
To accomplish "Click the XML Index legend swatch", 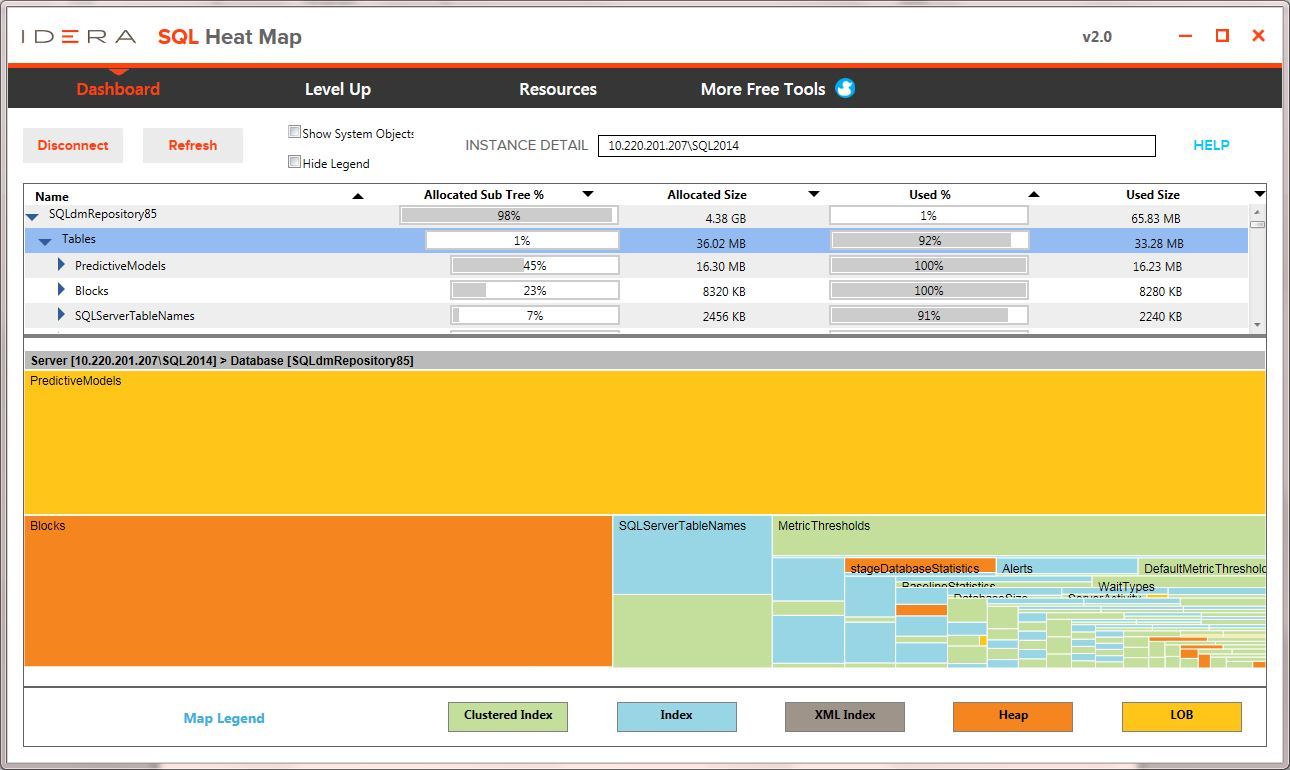I will coord(845,716).
